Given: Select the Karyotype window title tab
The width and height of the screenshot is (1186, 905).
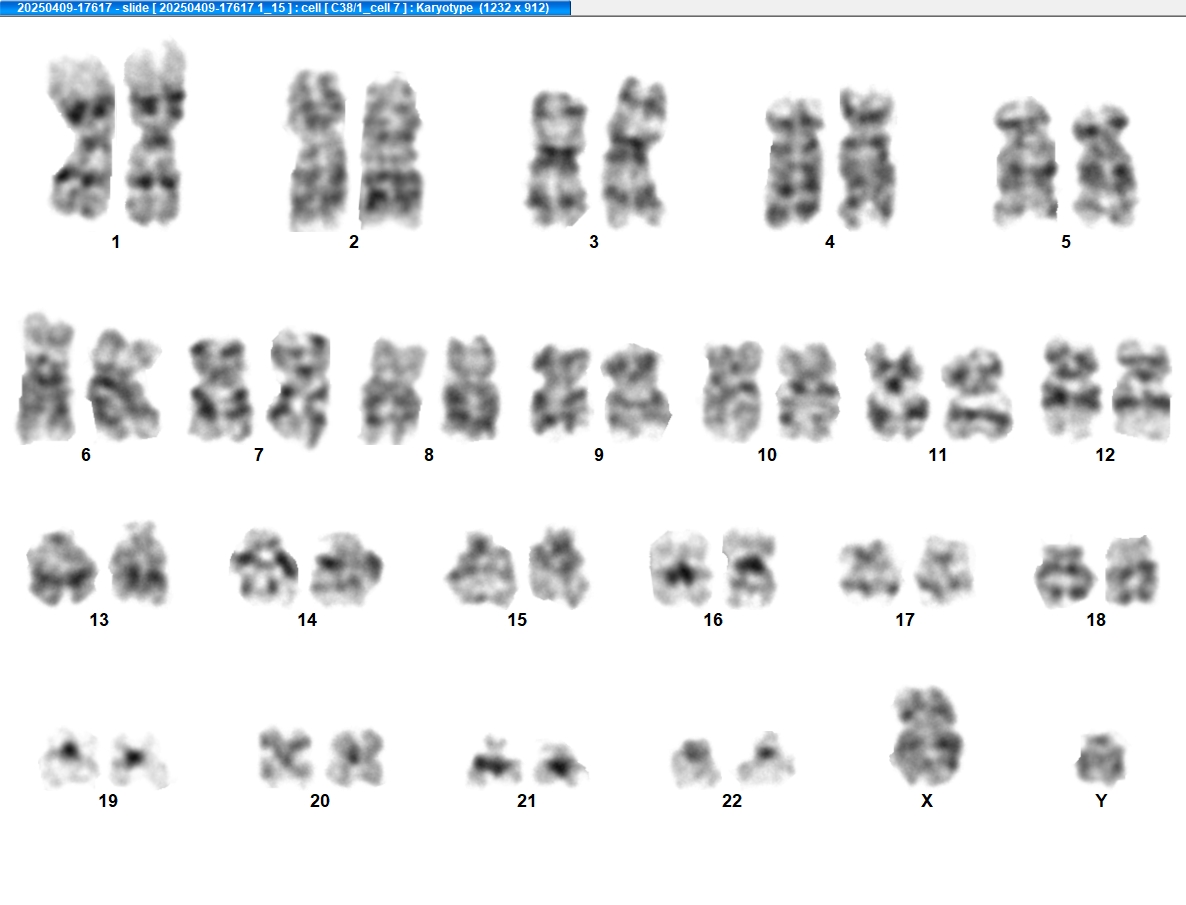Looking at the screenshot, I should coord(285,8).
